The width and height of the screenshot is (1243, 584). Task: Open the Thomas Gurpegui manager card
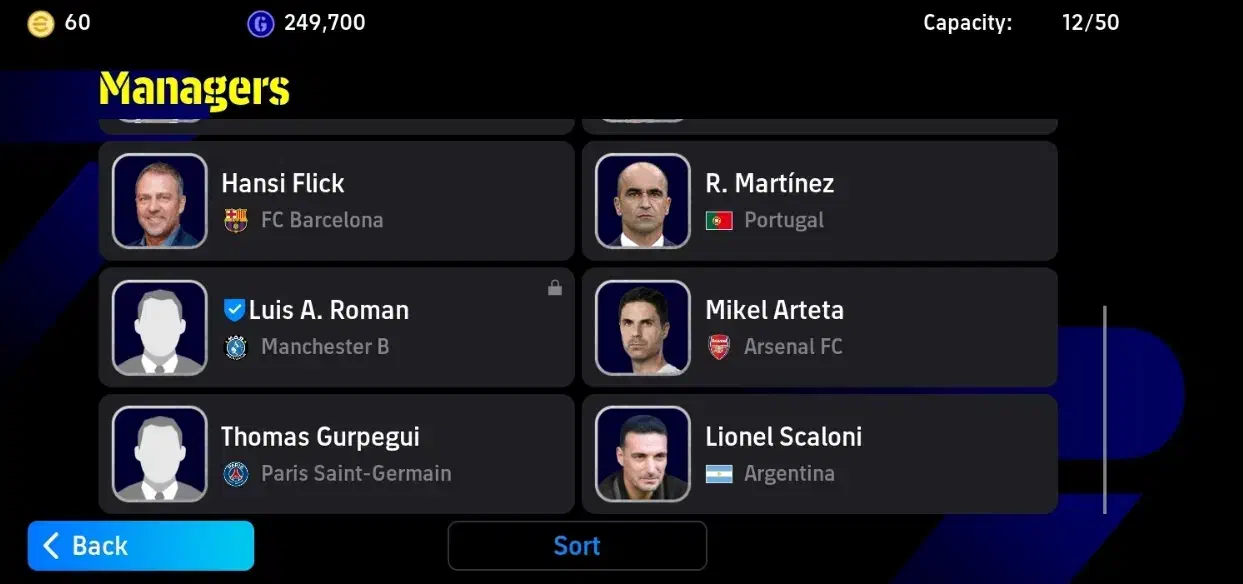click(337, 454)
